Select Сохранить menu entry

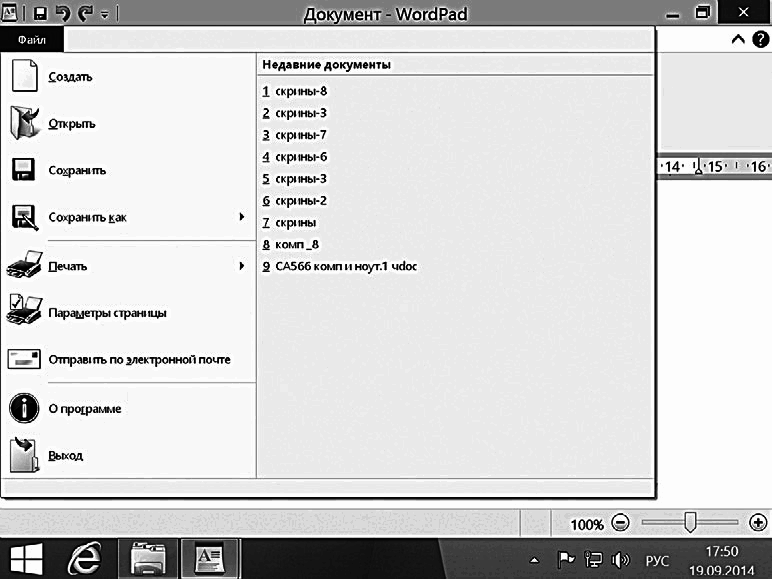128,170
